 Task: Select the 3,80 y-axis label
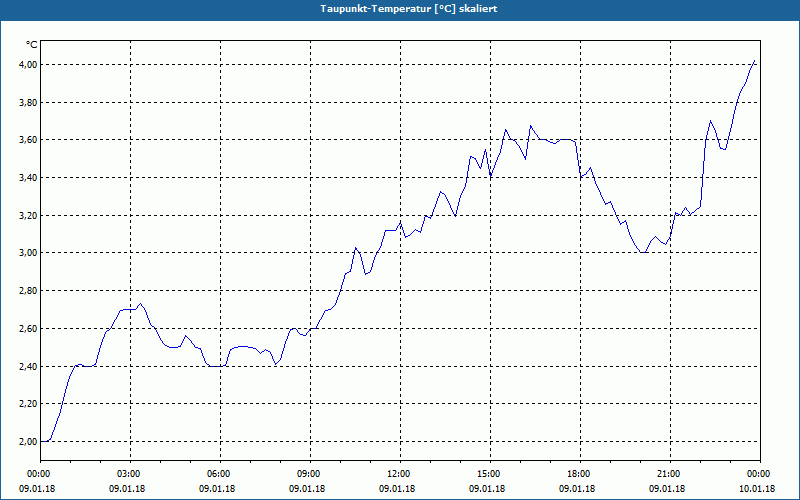click(29, 103)
